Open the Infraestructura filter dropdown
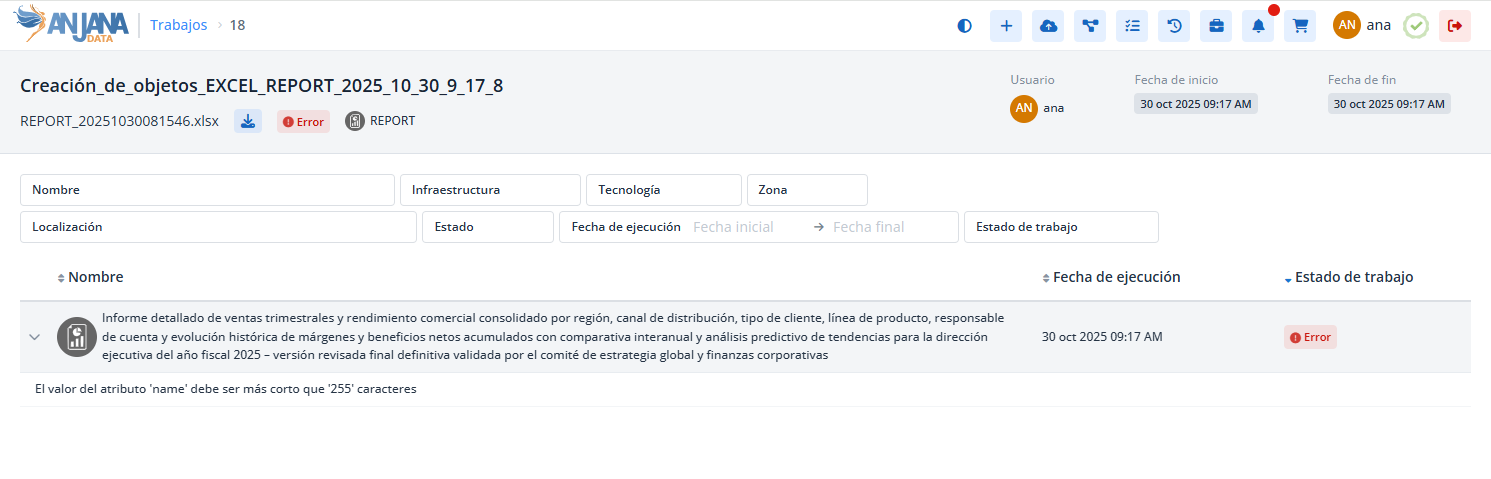The width and height of the screenshot is (1491, 479). click(x=489, y=190)
